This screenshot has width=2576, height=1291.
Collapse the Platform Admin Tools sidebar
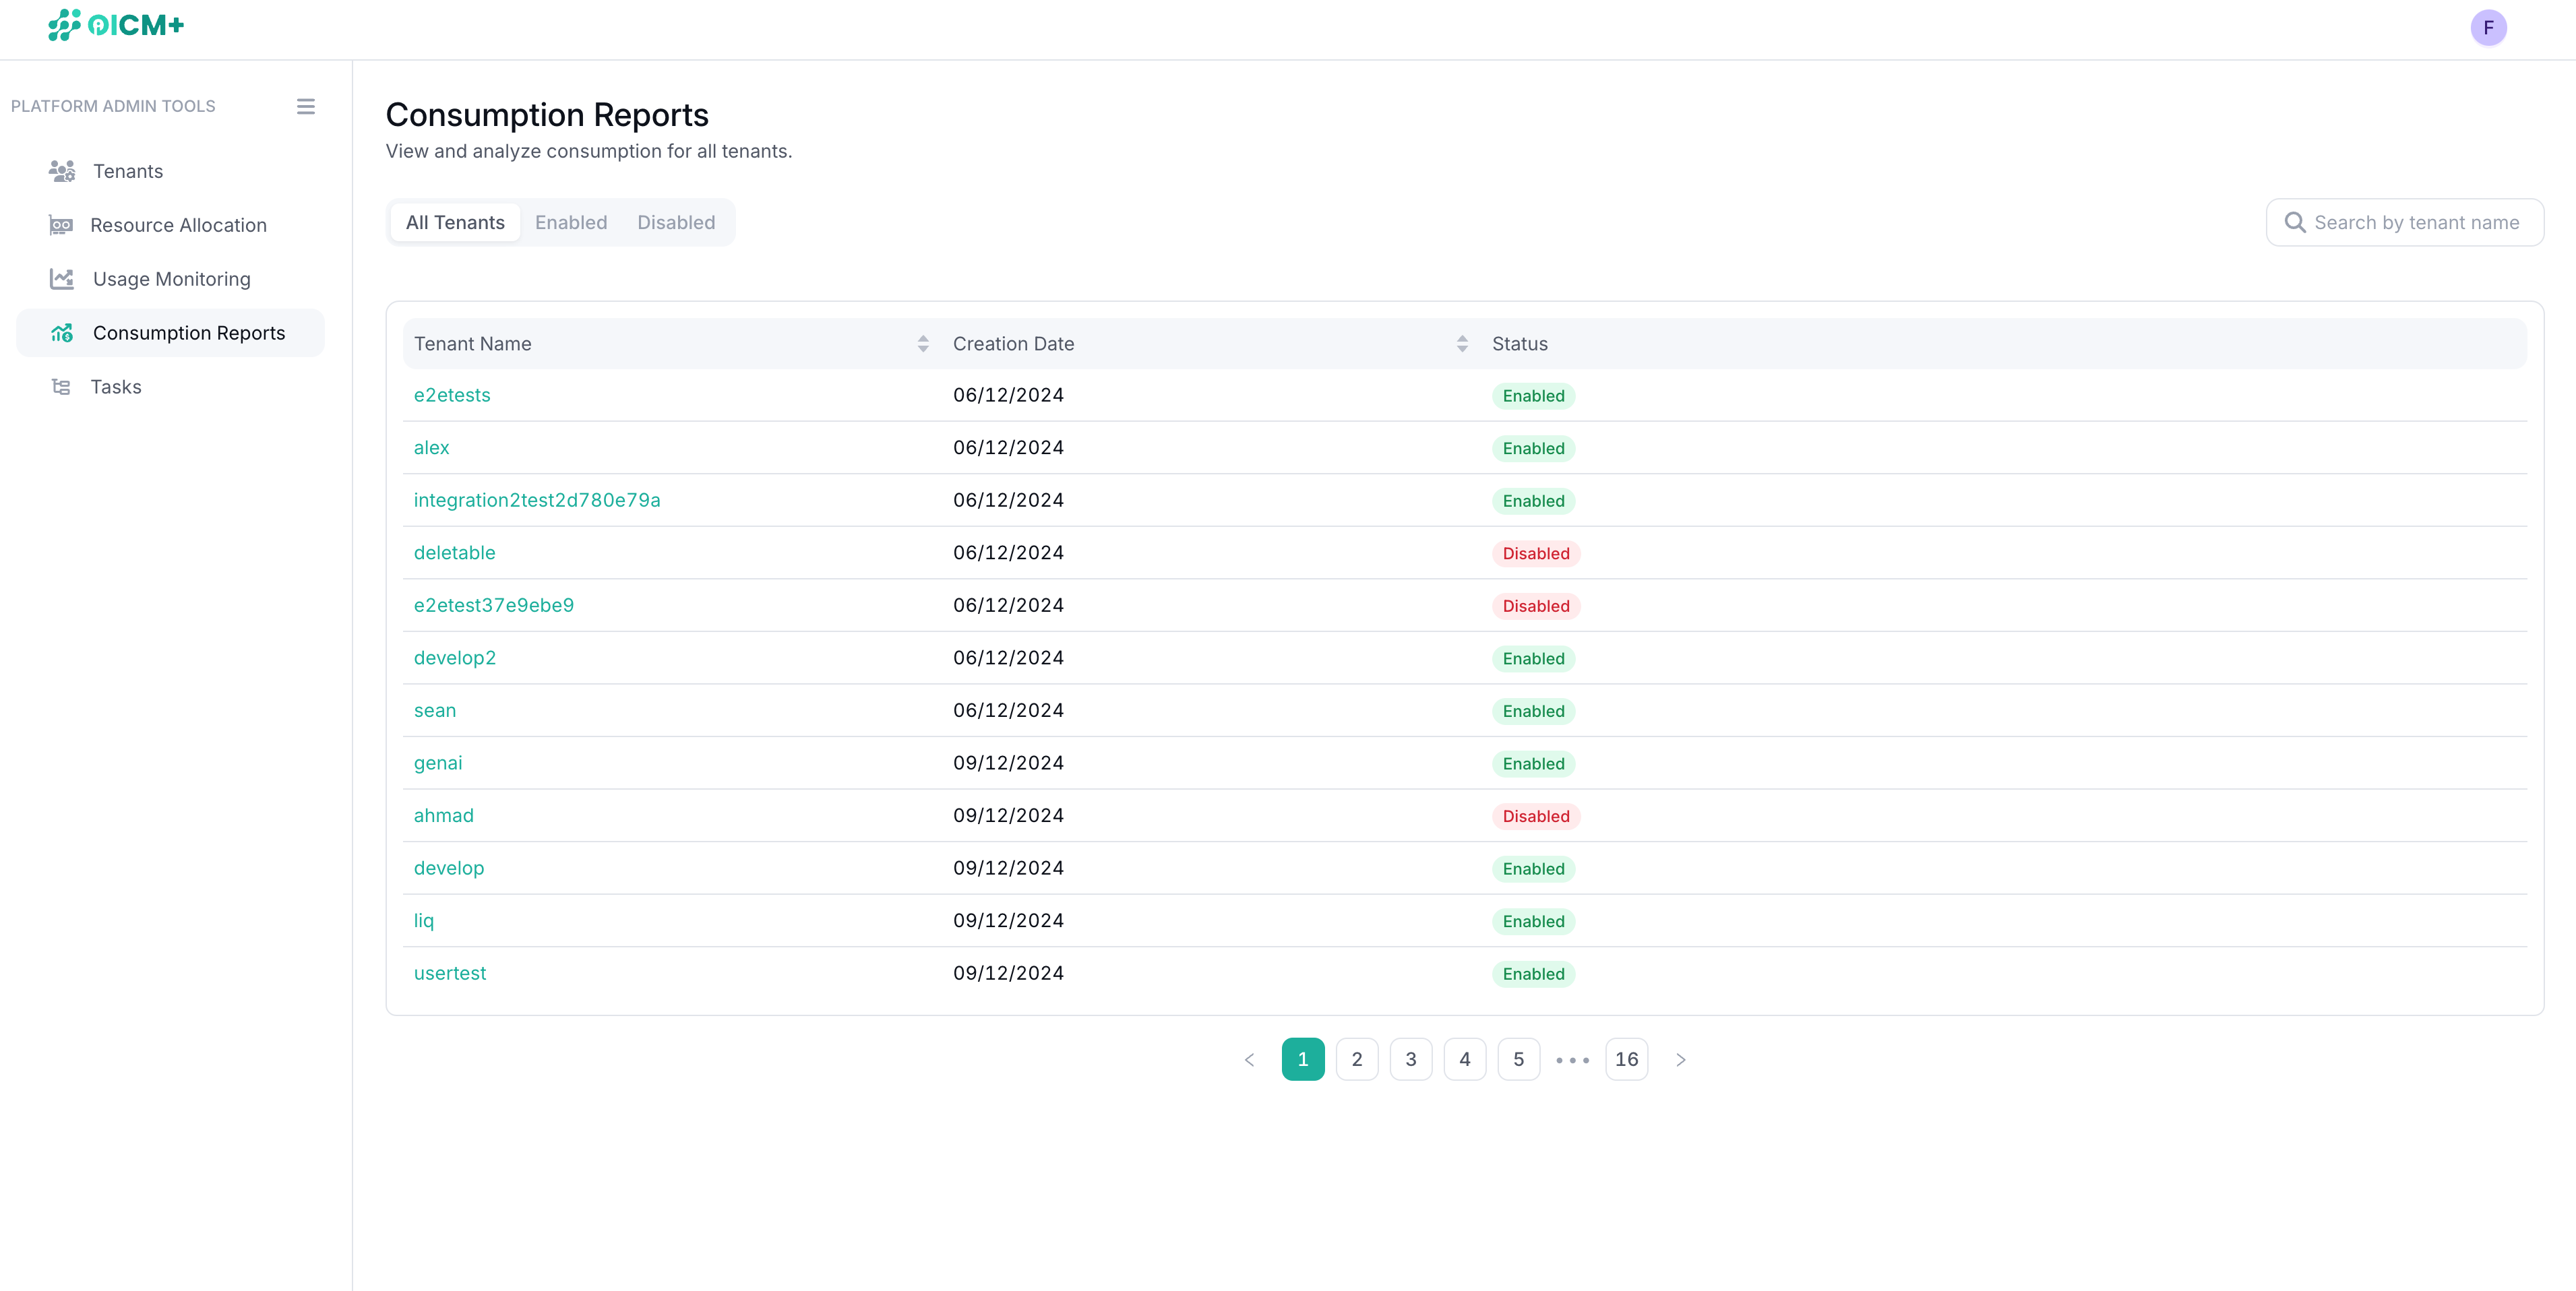(306, 106)
